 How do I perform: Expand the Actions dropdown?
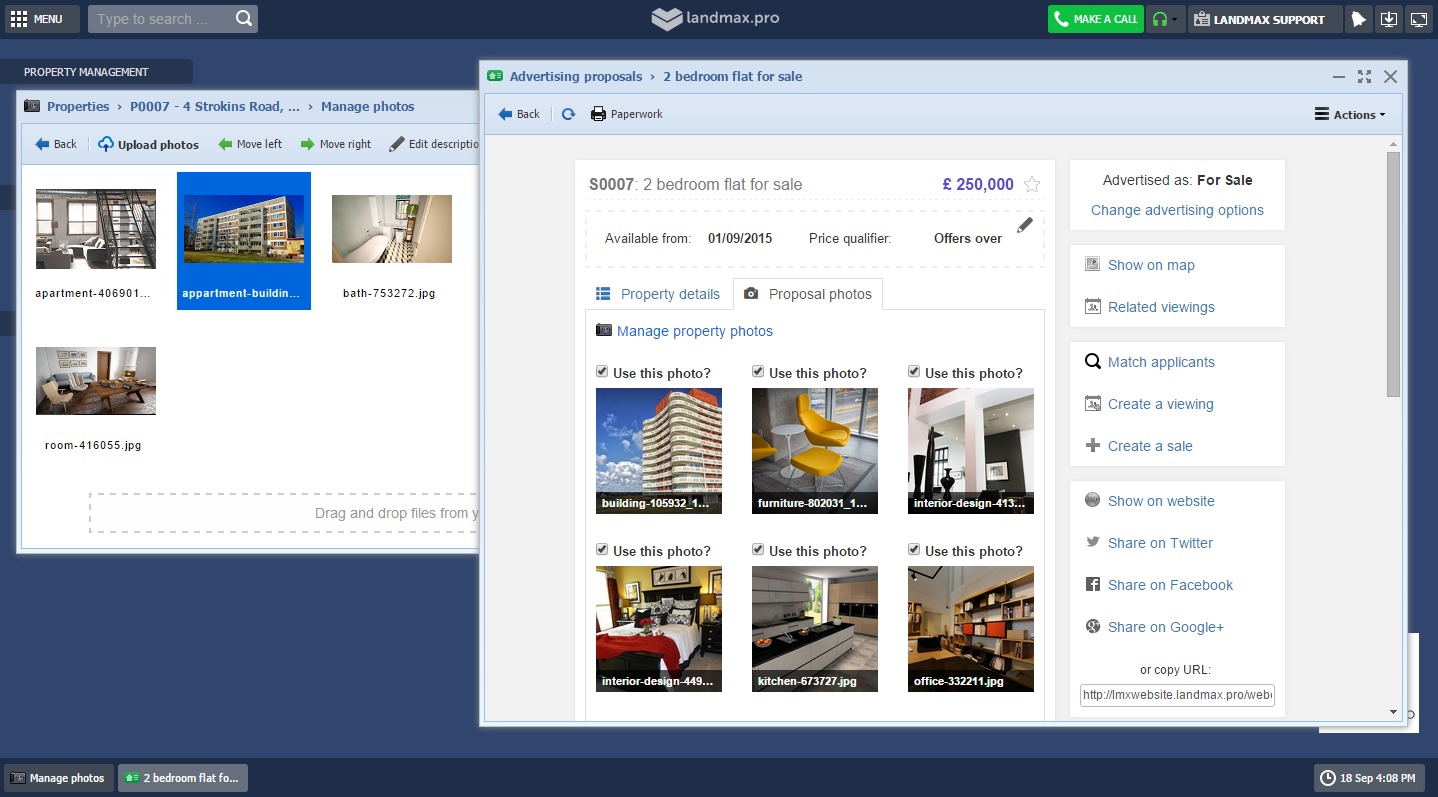pyautogui.click(x=1350, y=115)
